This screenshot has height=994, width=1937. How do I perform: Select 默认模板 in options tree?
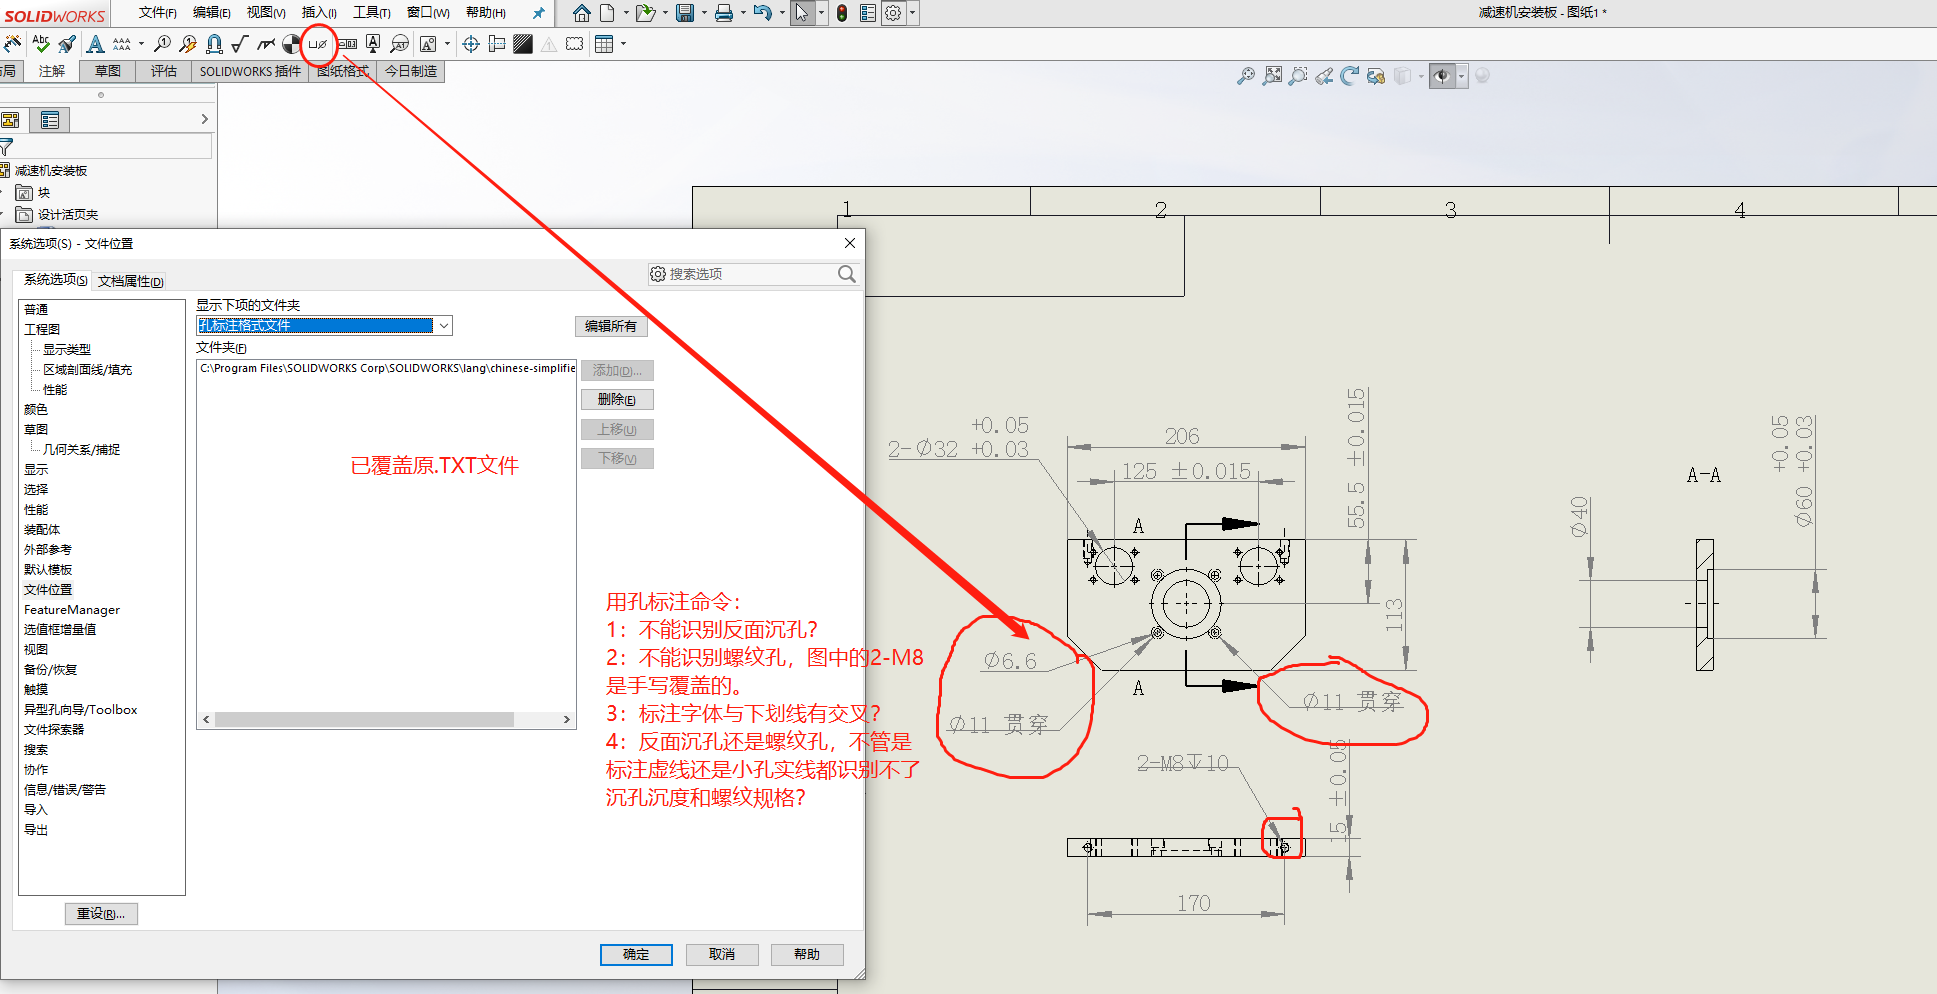(x=48, y=570)
